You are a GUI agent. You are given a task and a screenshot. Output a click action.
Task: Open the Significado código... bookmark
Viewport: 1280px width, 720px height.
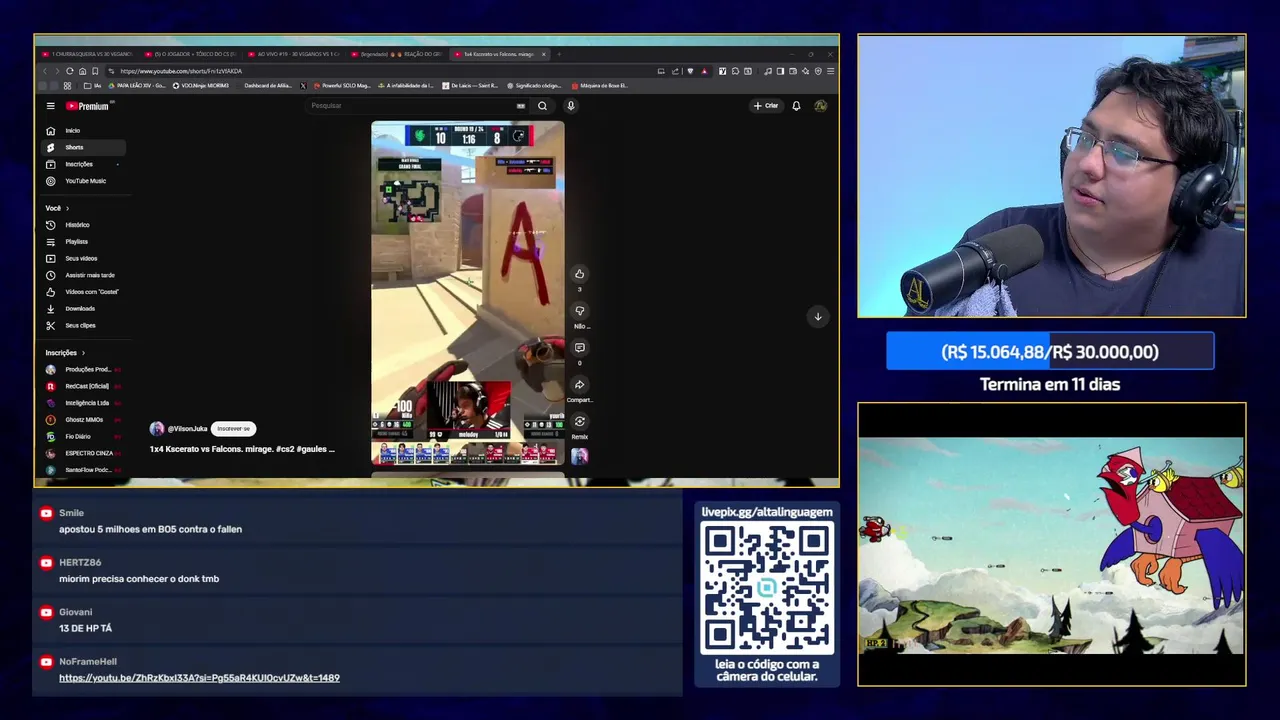click(534, 86)
